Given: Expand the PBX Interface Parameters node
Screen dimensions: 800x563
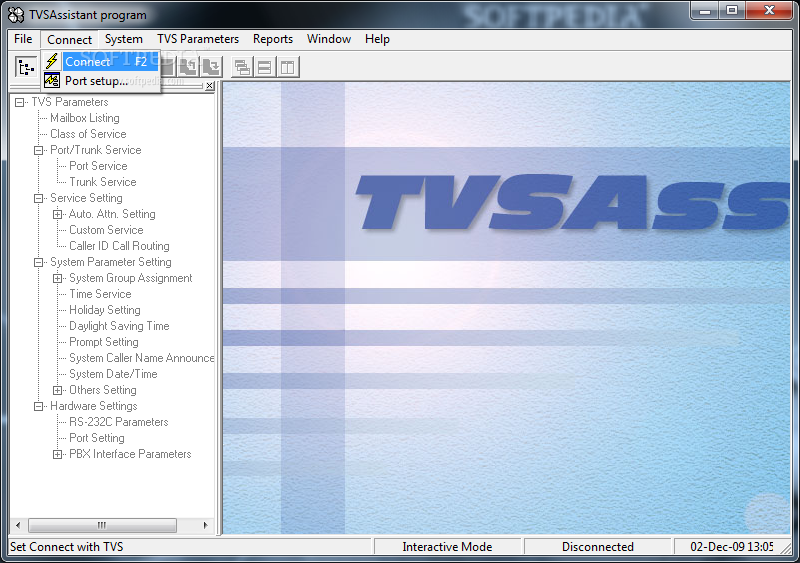Looking at the screenshot, I should 58,454.
